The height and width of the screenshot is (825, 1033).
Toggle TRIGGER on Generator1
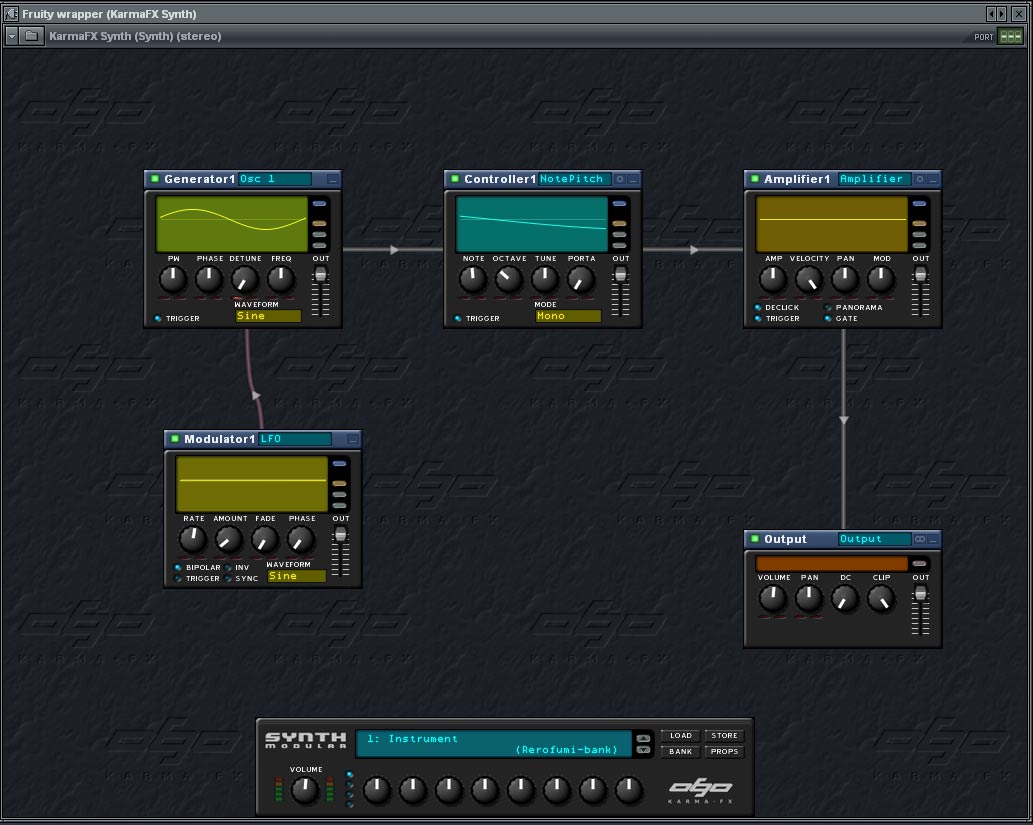coord(158,318)
